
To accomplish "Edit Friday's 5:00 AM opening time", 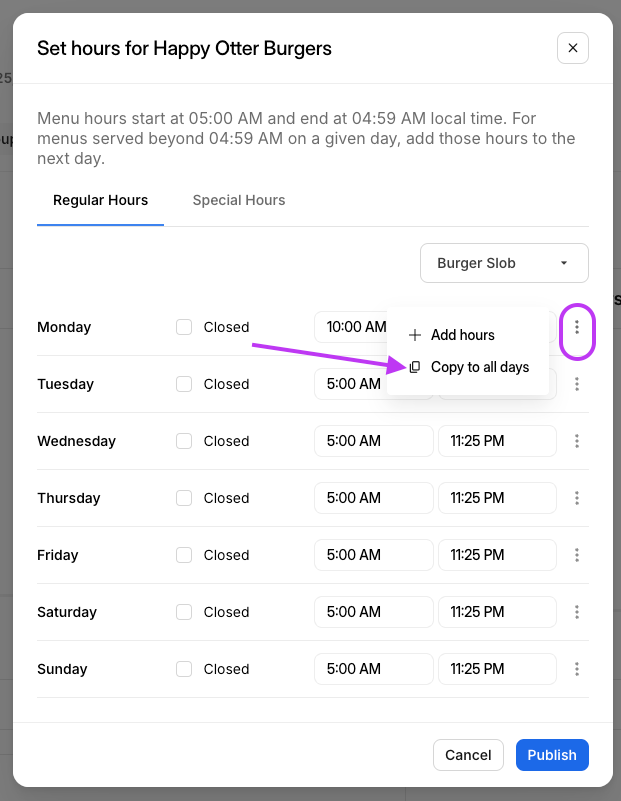I will tap(373, 555).
